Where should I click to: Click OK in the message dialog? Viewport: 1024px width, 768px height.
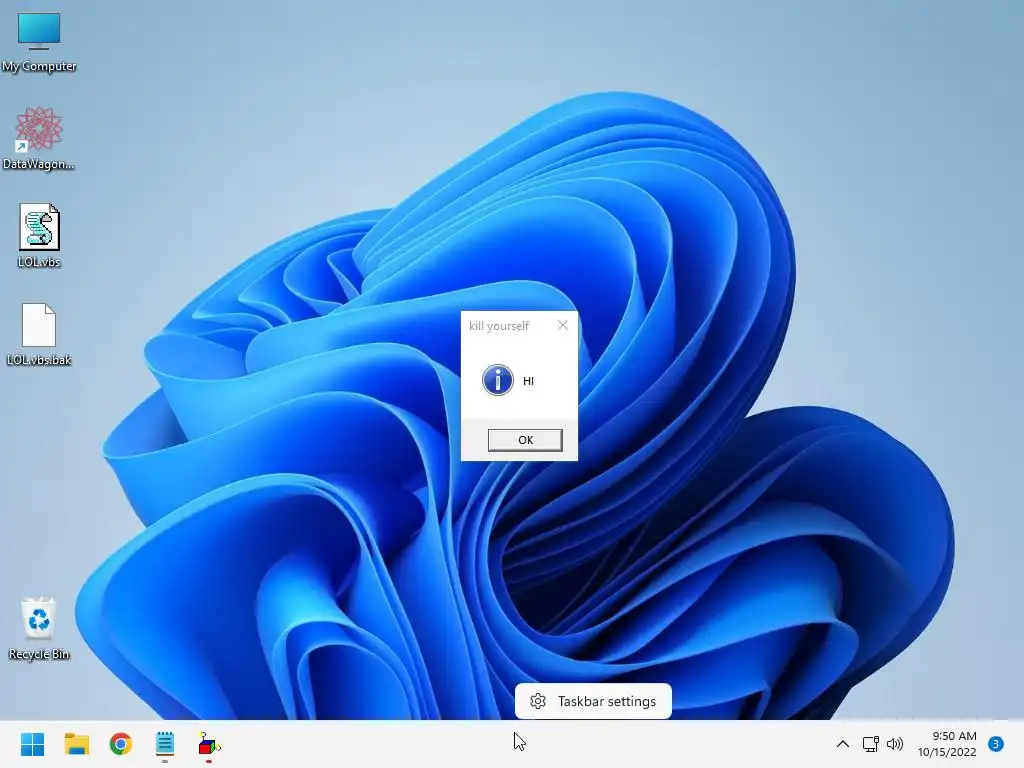(525, 440)
